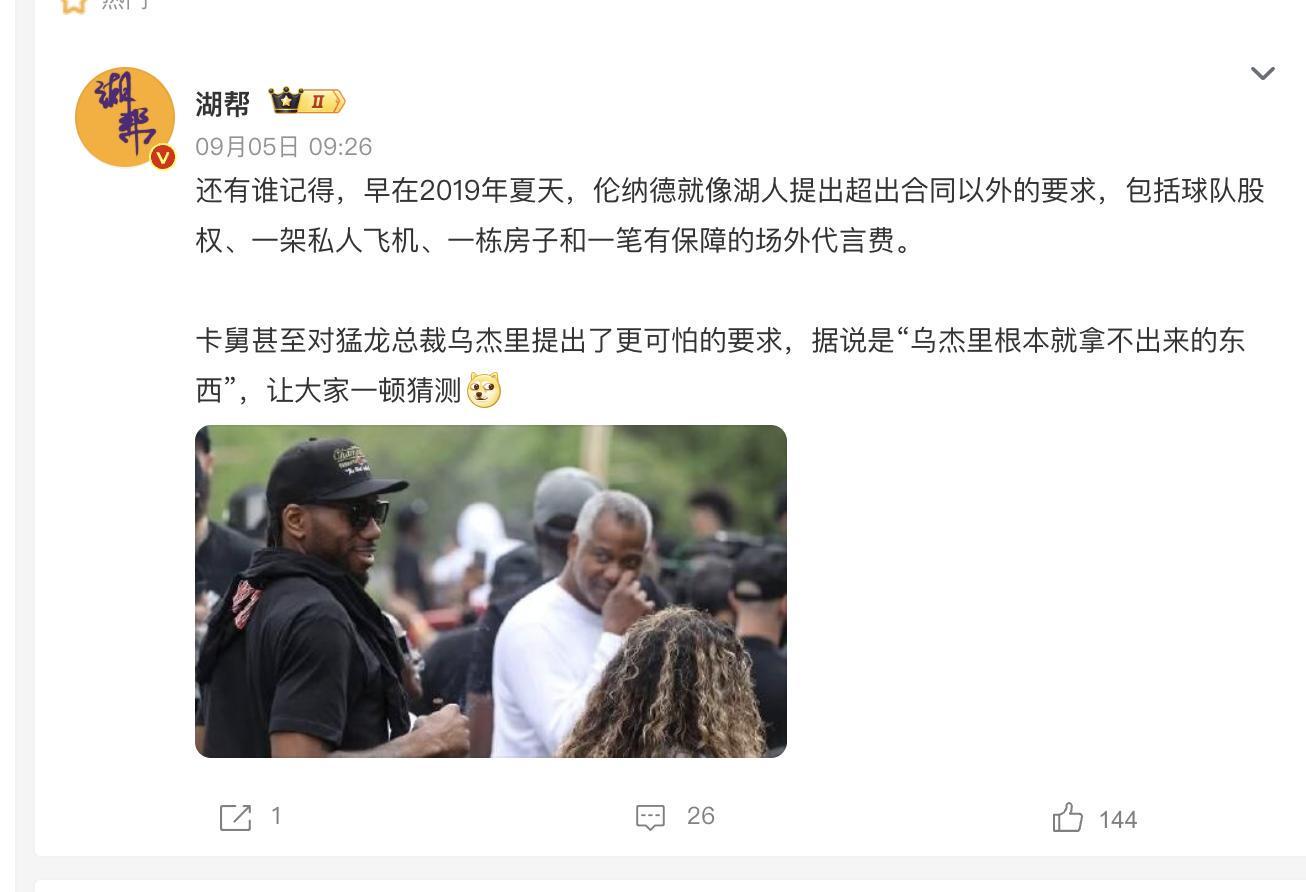Click the orange verified V badge
The height and width of the screenshot is (892, 1306).
(x=163, y=157)
